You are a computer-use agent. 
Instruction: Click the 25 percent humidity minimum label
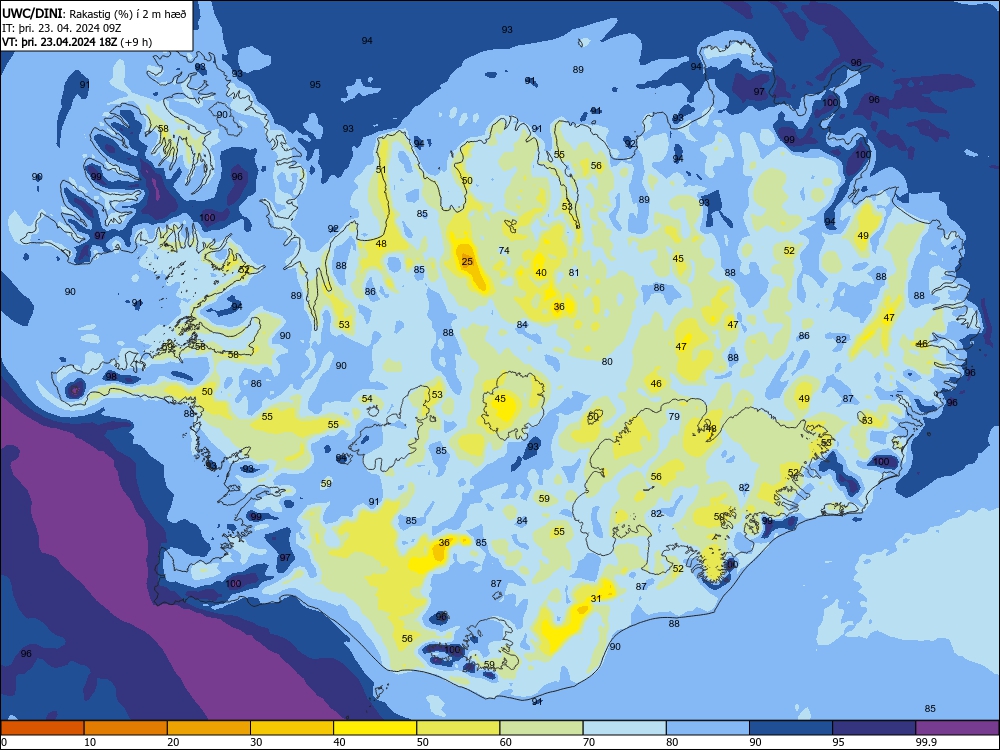(467, 261)
